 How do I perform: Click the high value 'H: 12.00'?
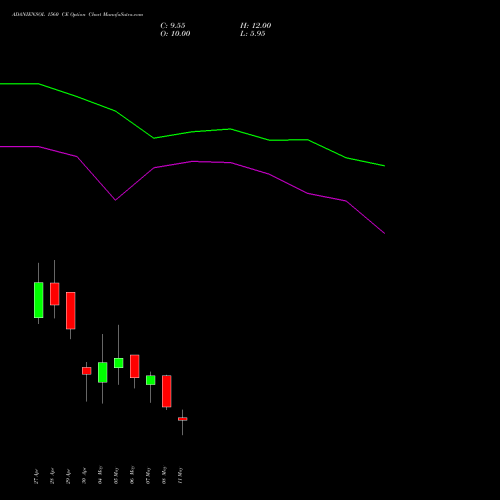coord(256,26)
